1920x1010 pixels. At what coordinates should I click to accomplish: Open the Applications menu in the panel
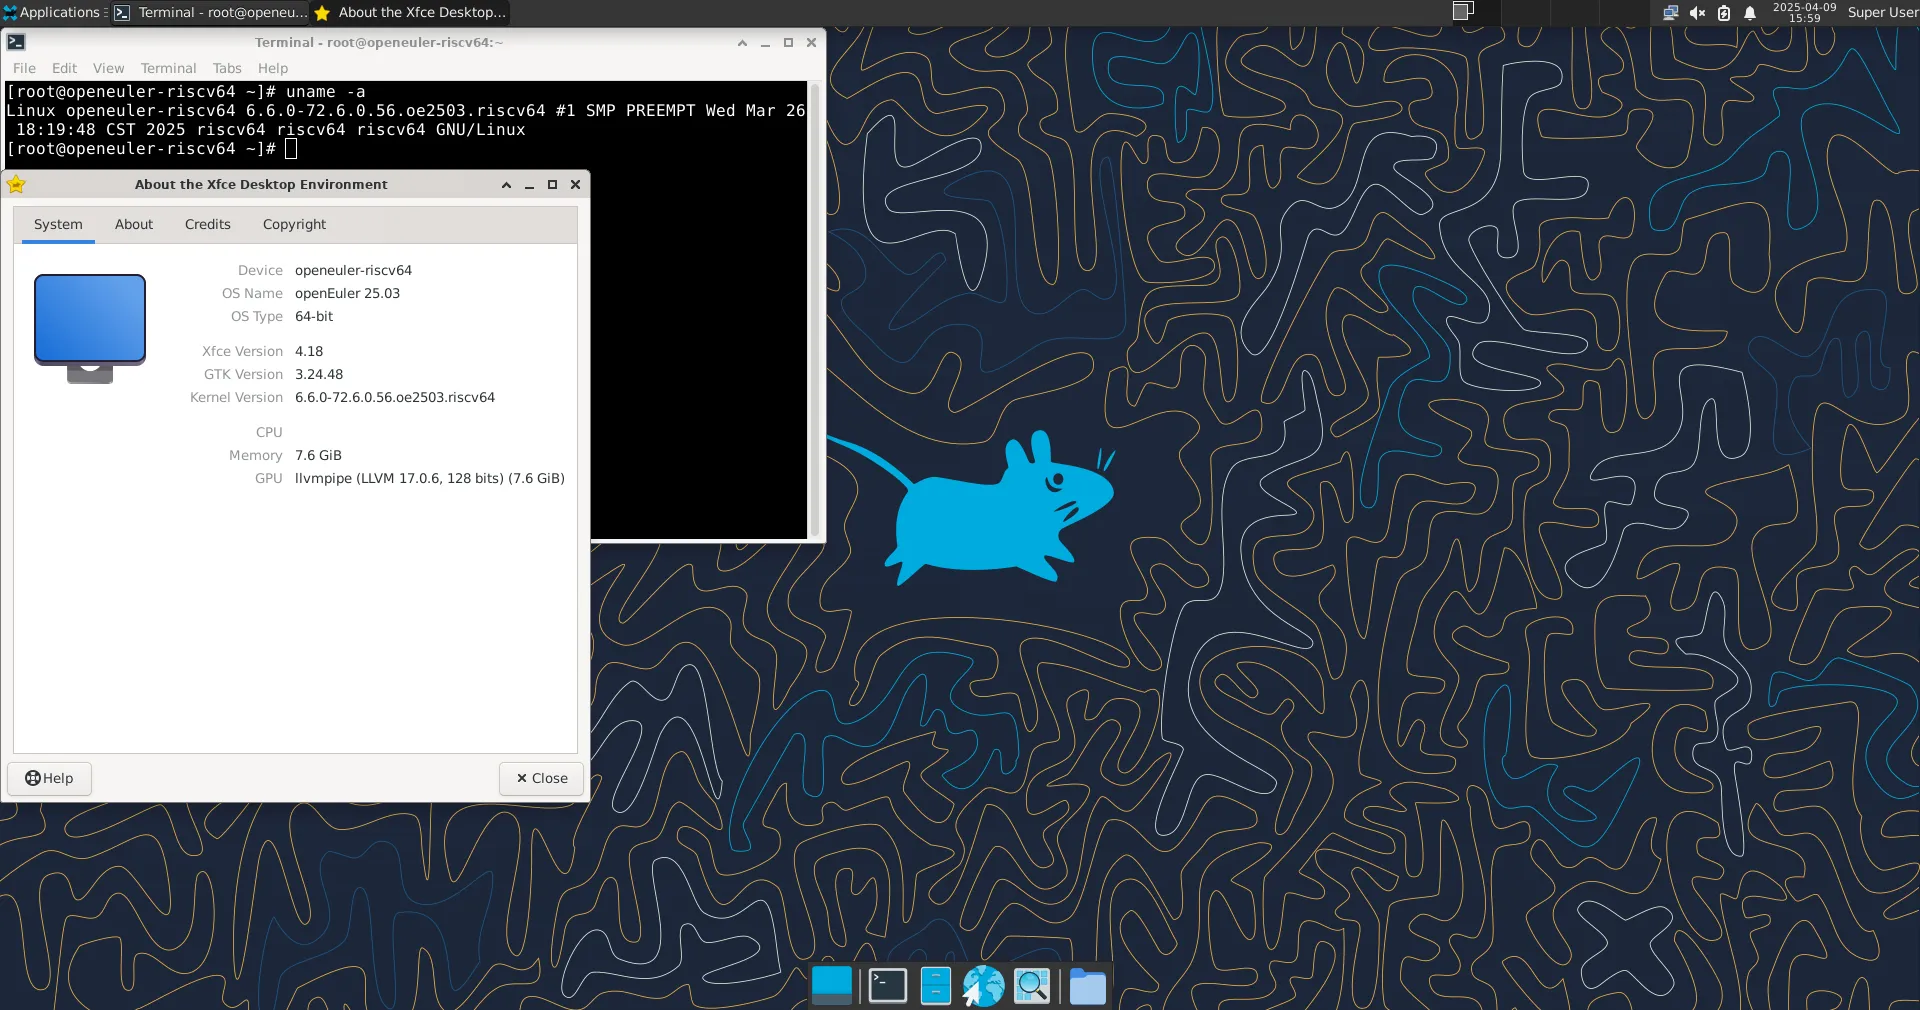pyautogui.click(x=54, y=12)
